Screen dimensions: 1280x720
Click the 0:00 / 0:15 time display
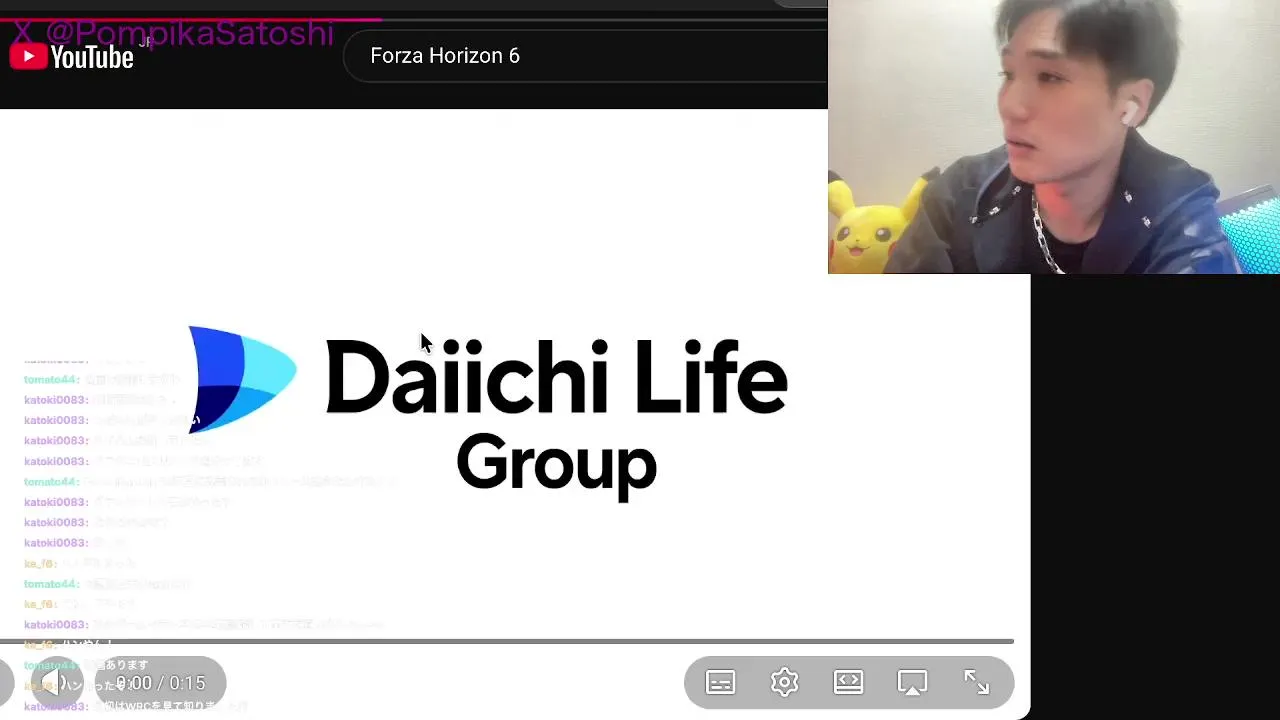coord(160,683)
